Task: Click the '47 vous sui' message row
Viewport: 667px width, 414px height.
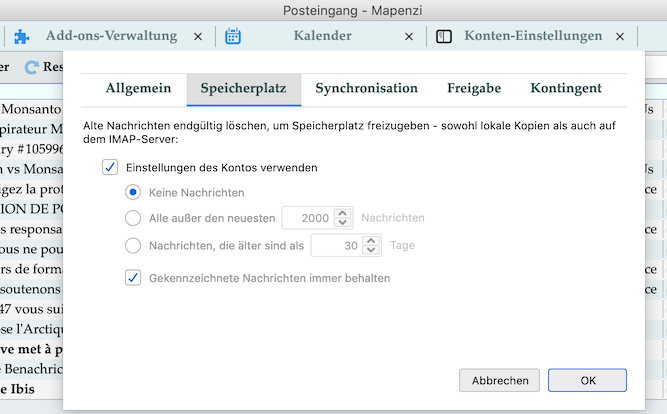Action: 31,309
